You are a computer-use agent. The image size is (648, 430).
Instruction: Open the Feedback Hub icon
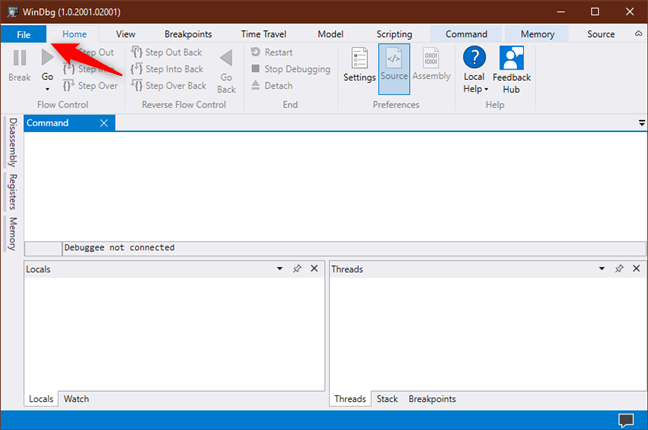tap(511, 58)
